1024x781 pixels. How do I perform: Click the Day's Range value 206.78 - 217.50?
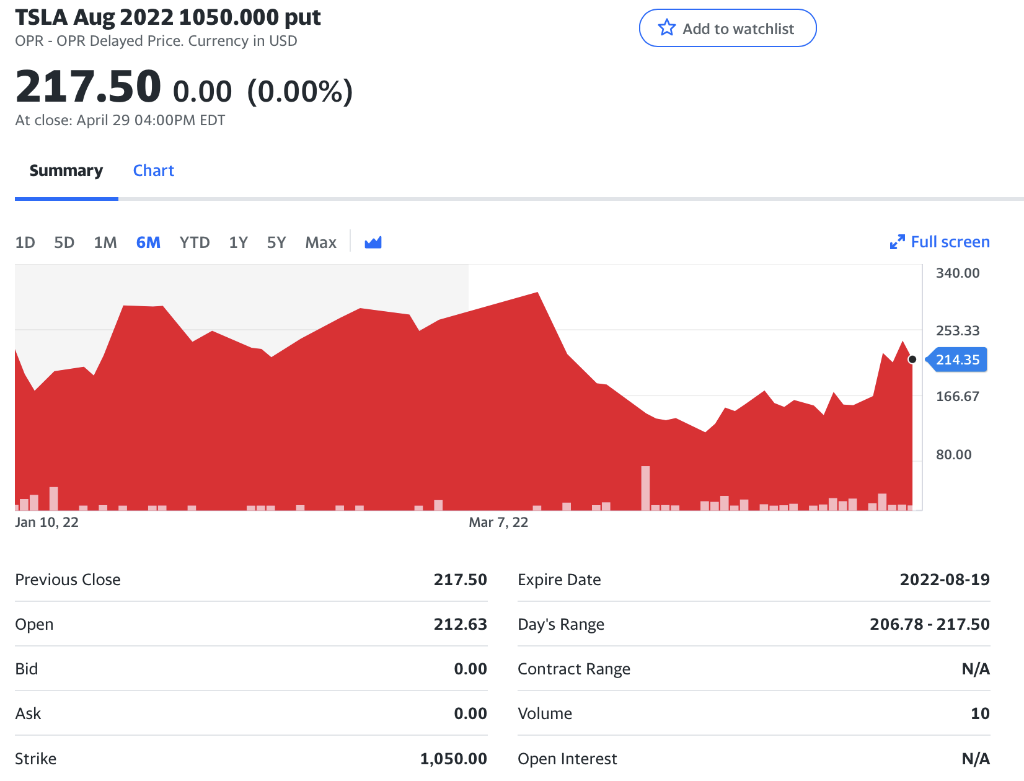(x=929, y=624)
